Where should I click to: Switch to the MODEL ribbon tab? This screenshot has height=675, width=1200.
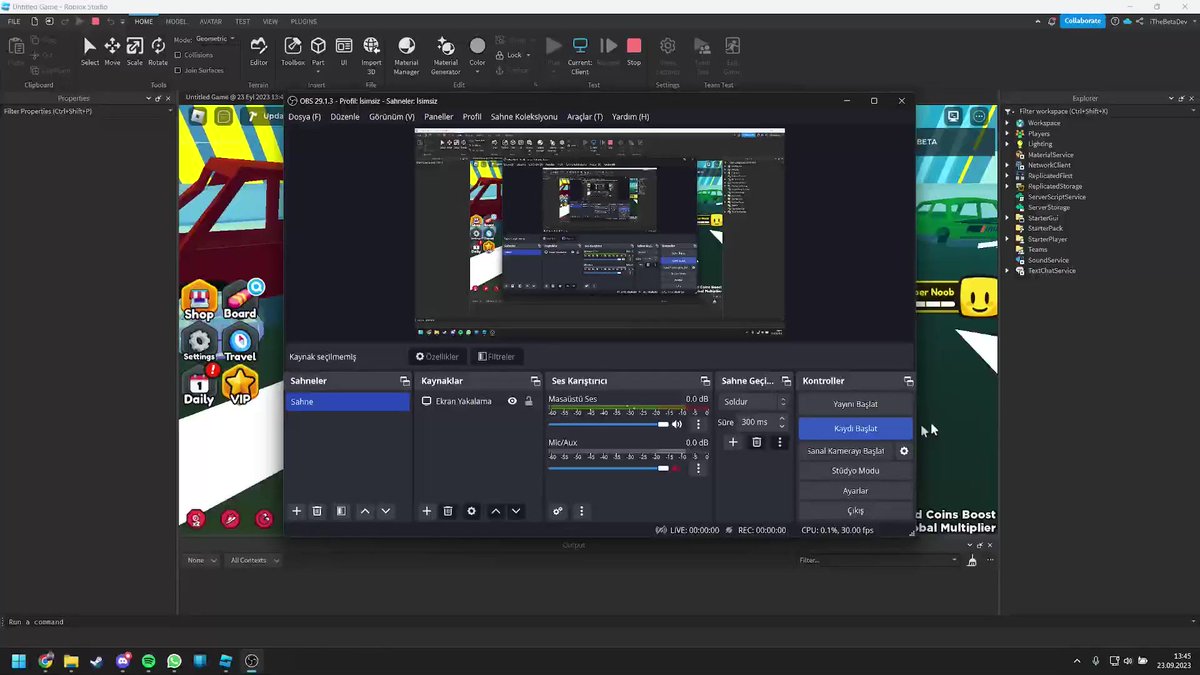pyautogui.click(x=176, y=21)
